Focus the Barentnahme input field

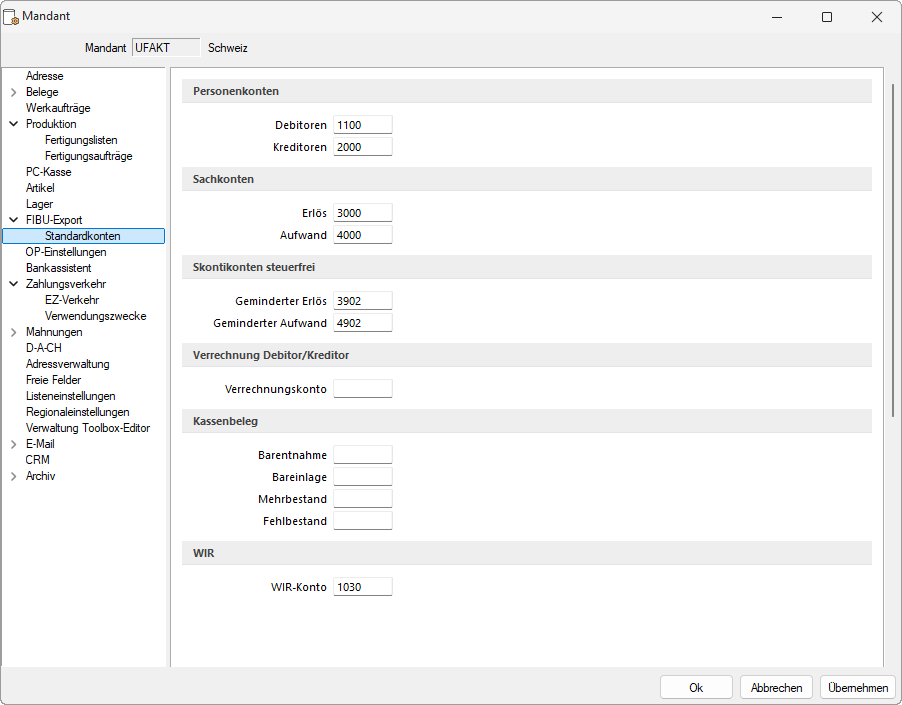[362, 455]
